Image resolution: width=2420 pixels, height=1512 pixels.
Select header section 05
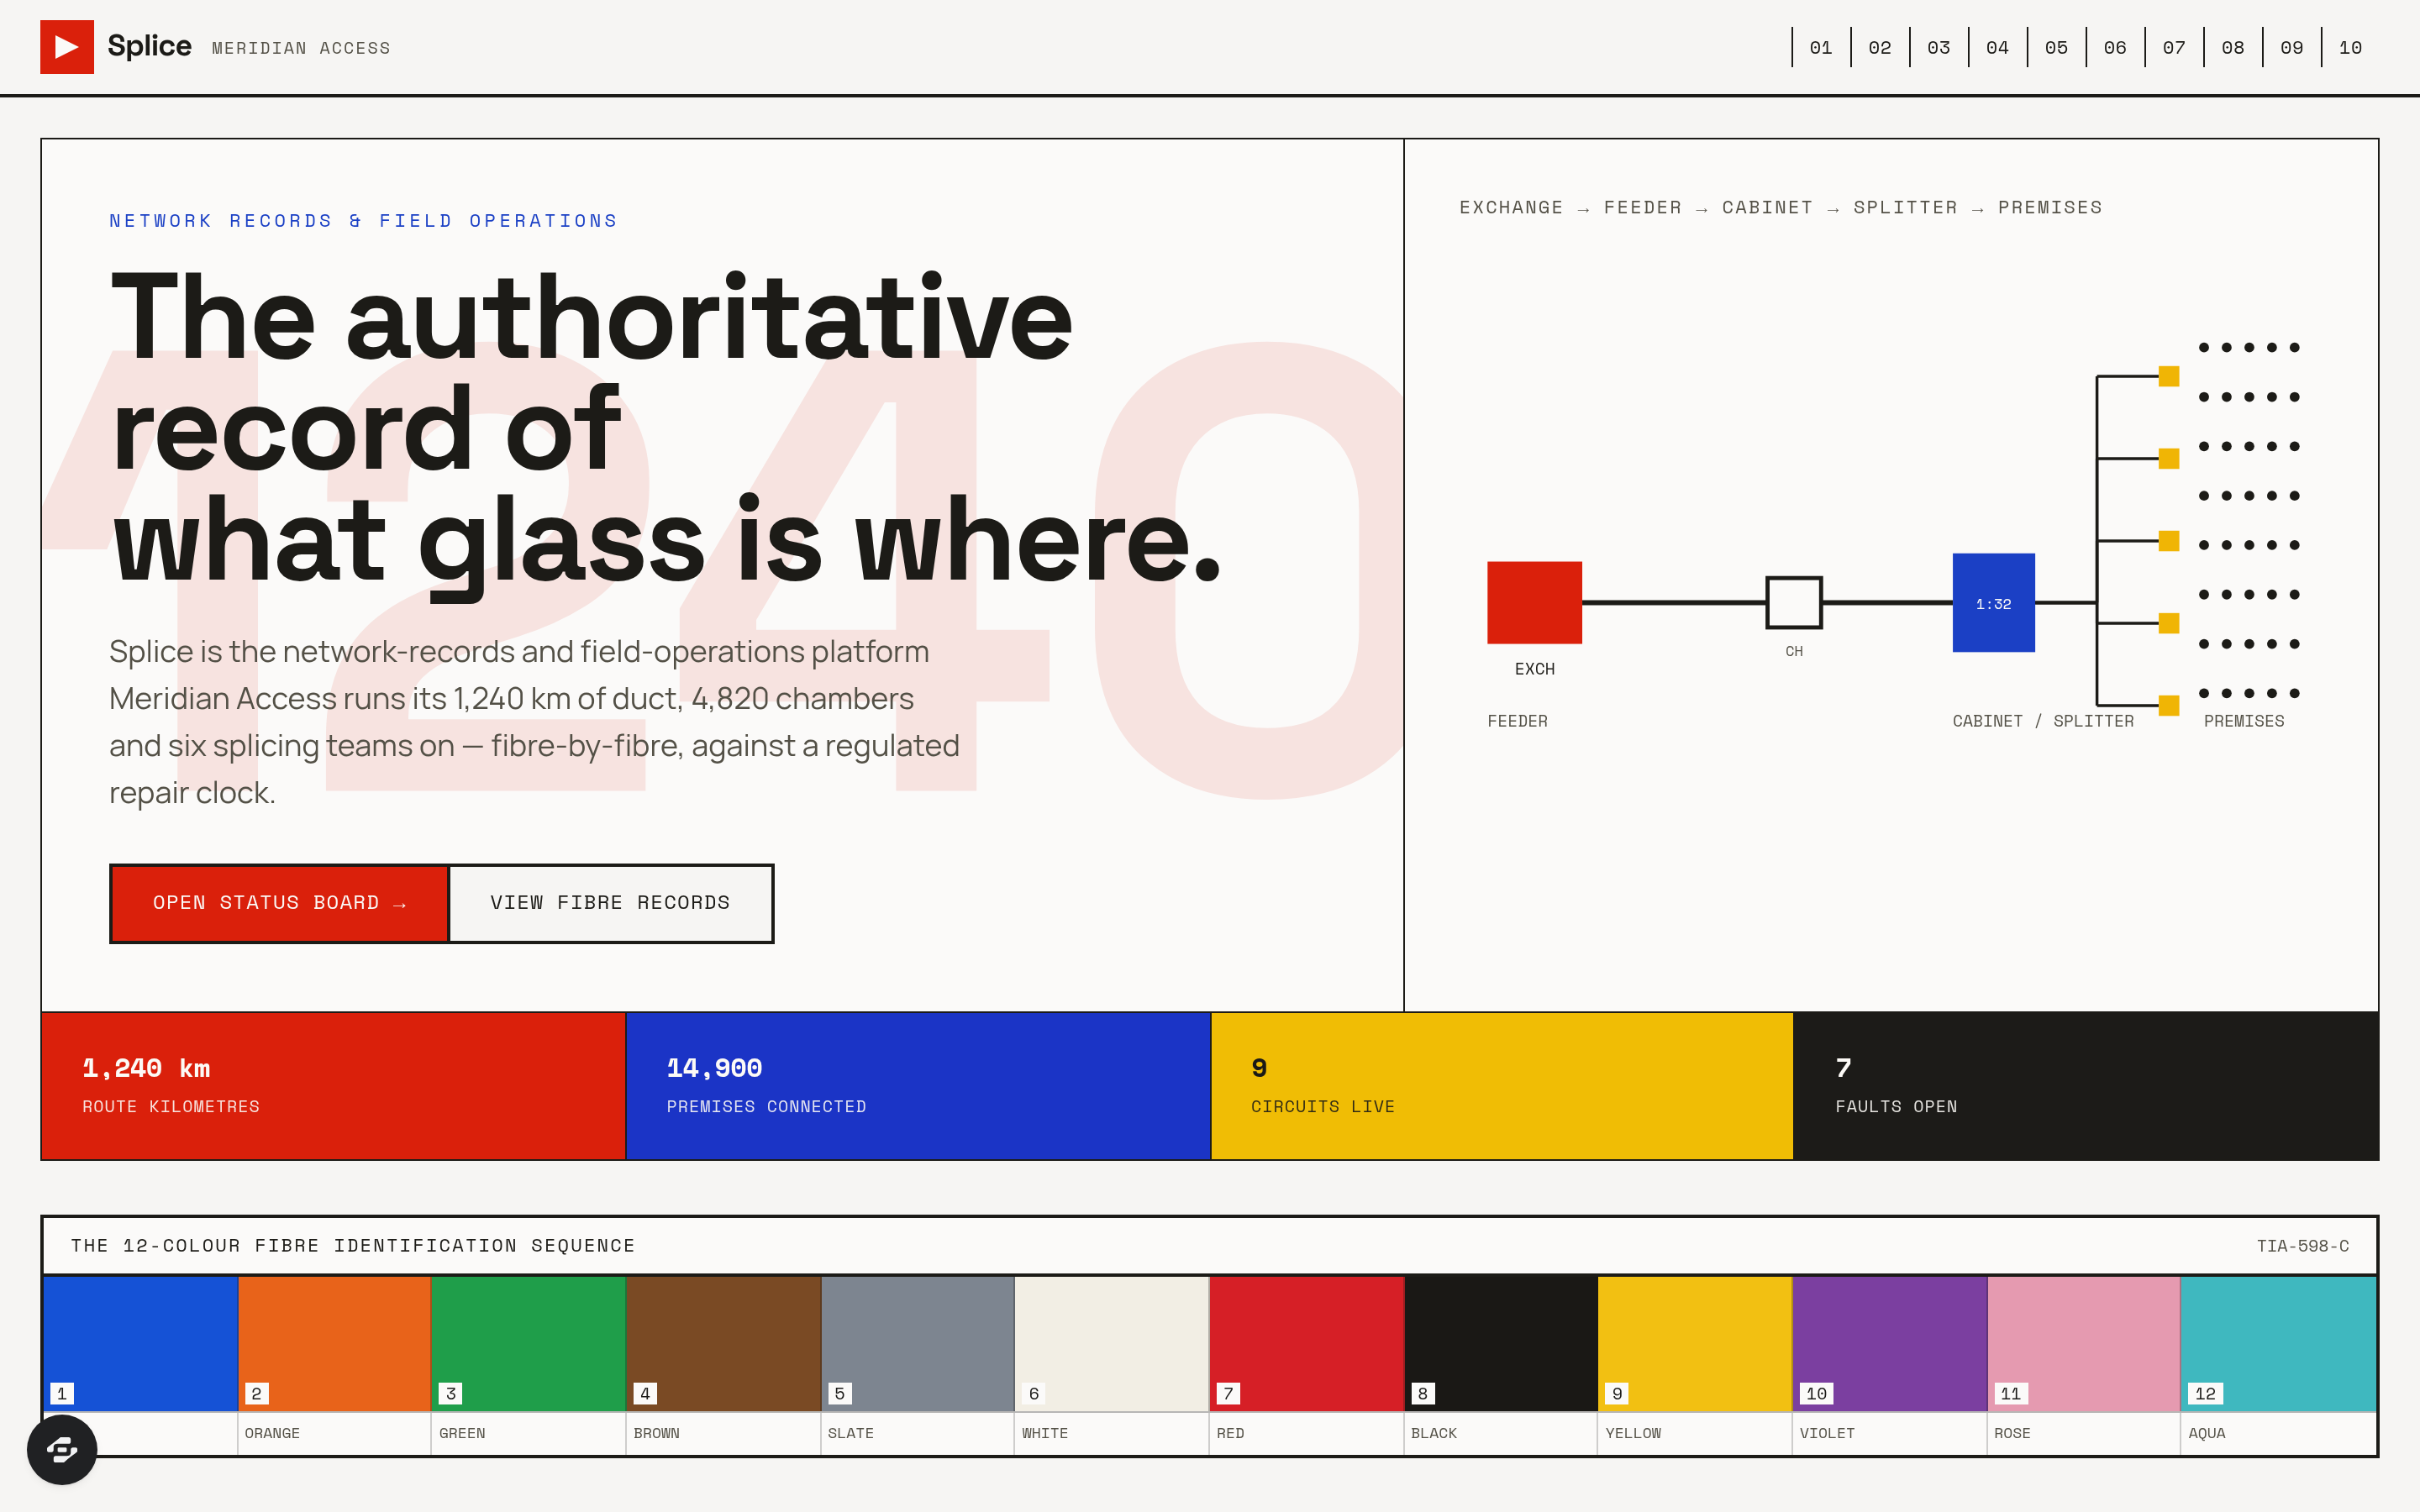[2056, 47]
